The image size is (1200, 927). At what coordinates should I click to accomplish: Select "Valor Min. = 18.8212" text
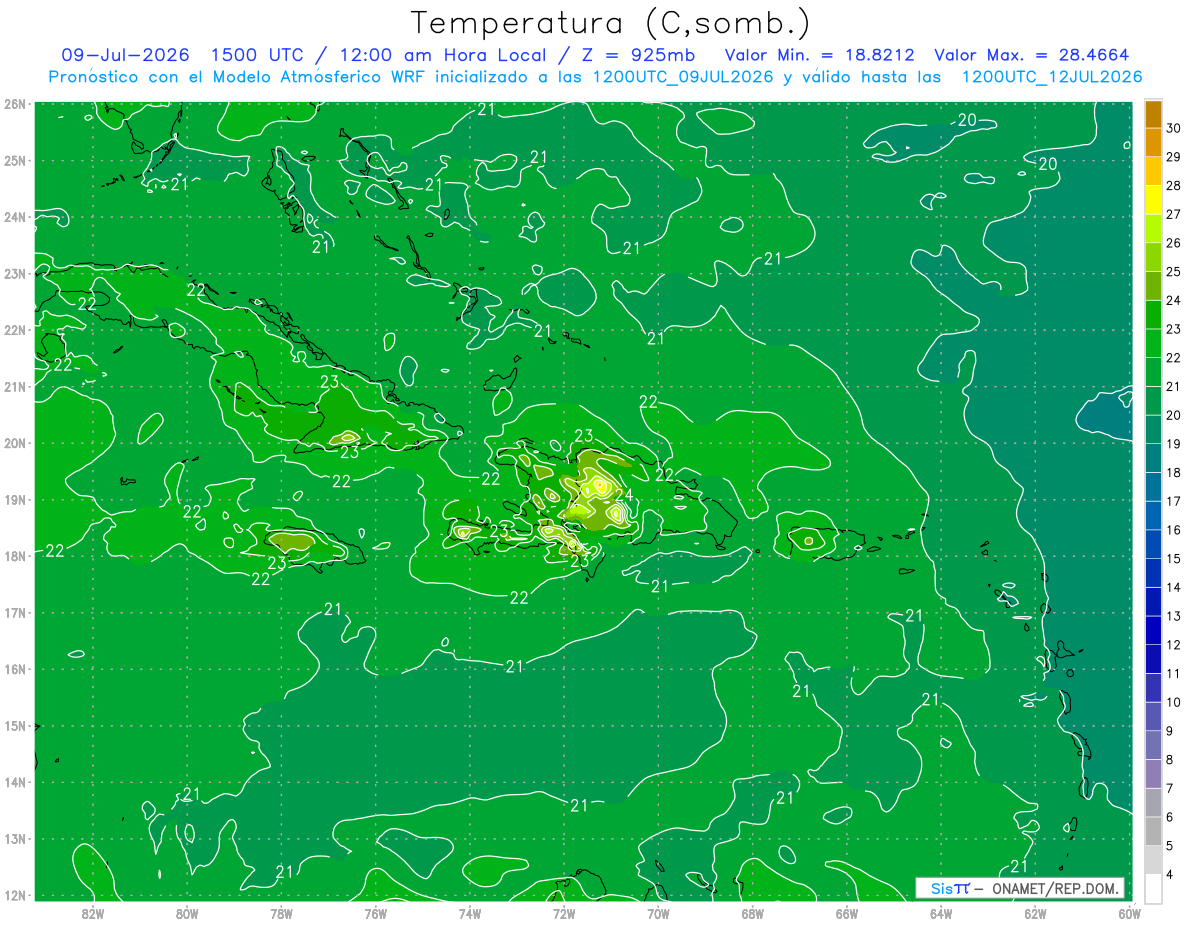[x=820, y=55]
